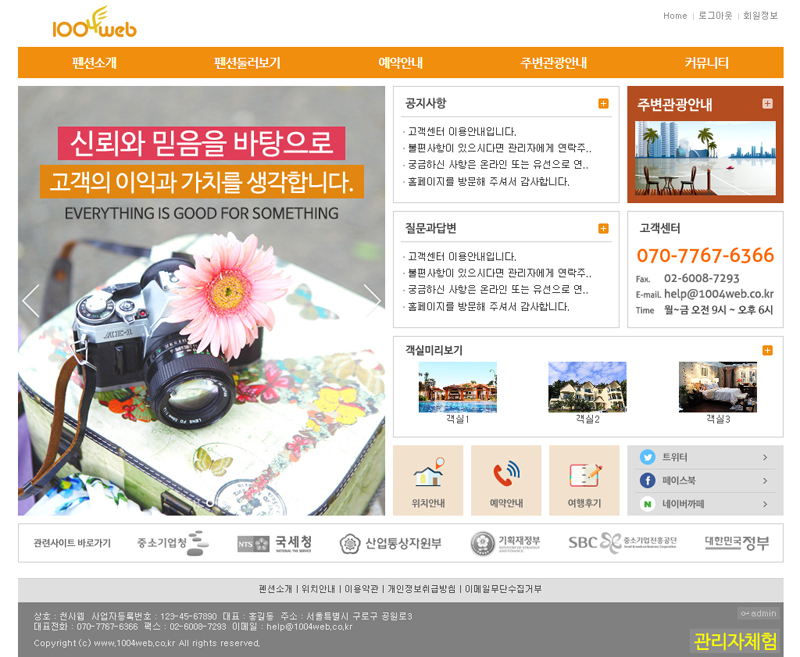Click the 네이버카페 Naver icon
This screenshot has height=657, width=800.
647,505
